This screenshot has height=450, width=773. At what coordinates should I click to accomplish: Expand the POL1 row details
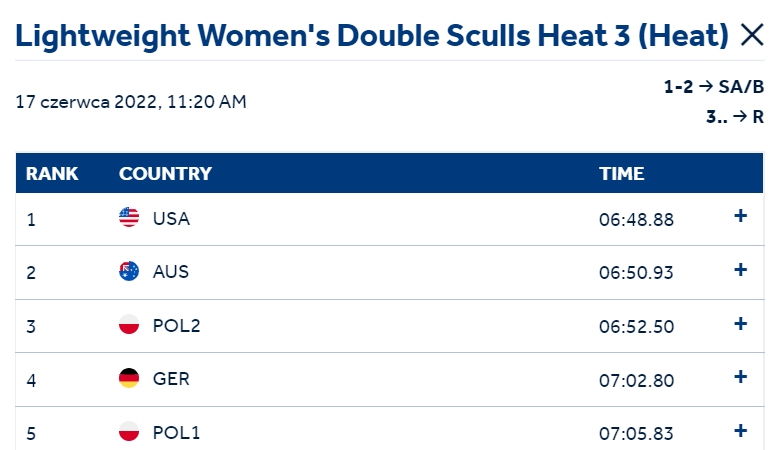click(740, 431)
